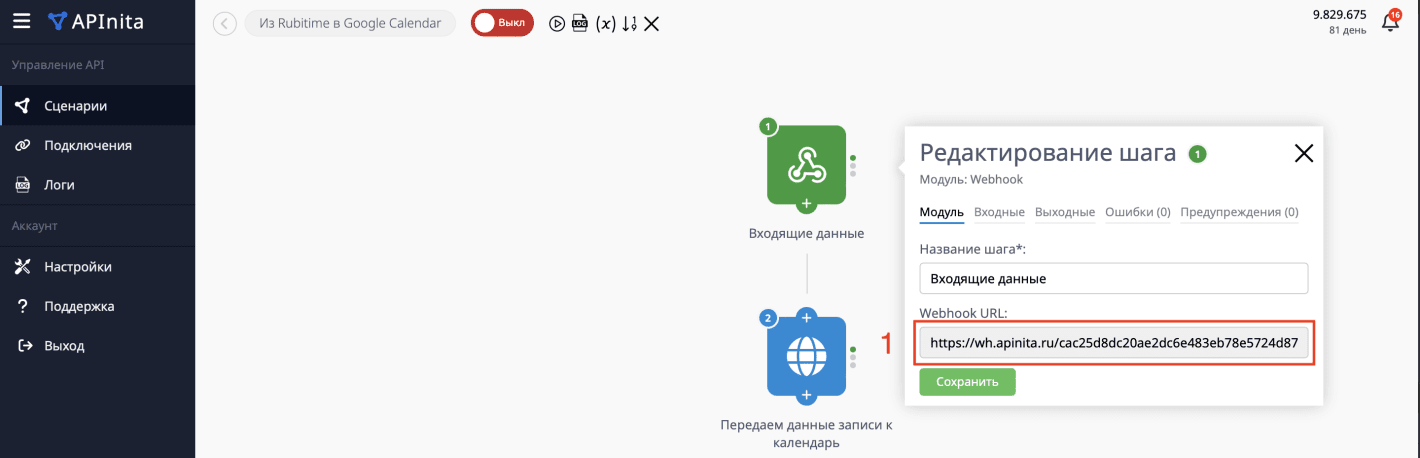Screen dimensions: 1420x458
Task: Open 'Поддержка' in the sidebar
Action: pos(97,306)
